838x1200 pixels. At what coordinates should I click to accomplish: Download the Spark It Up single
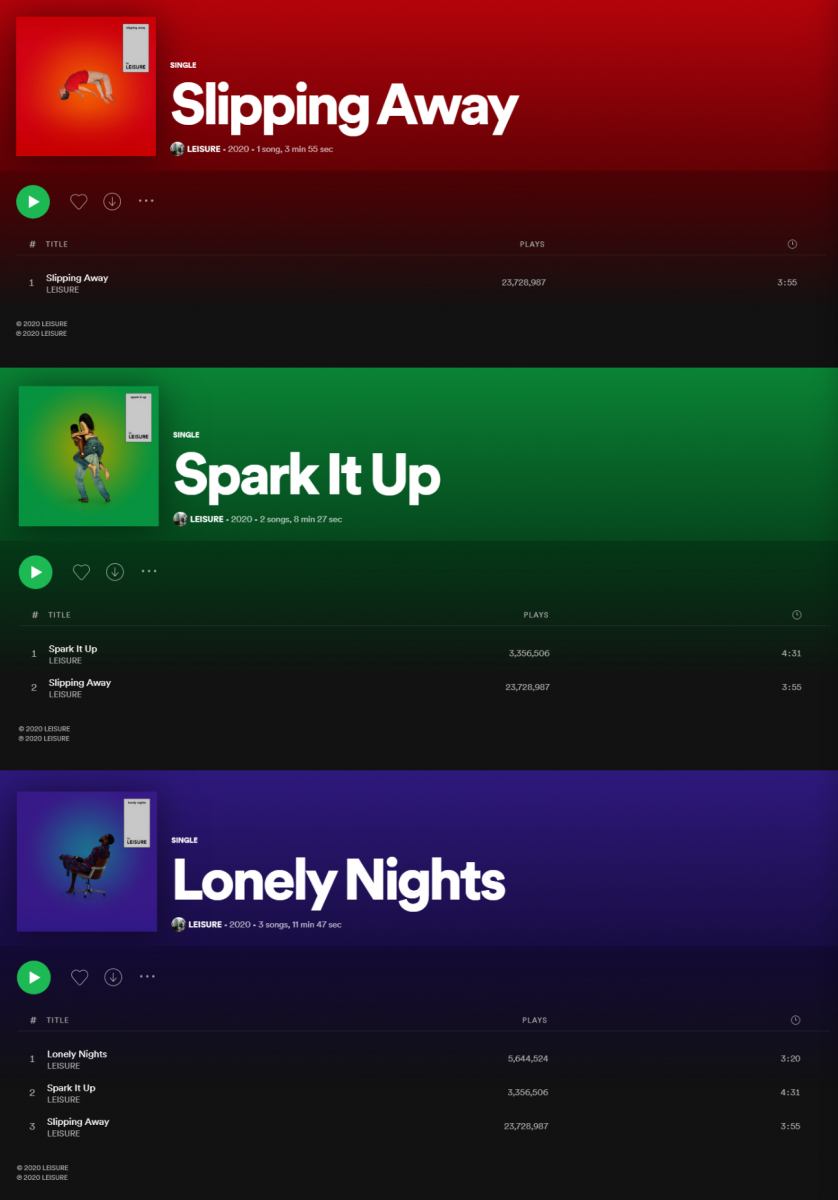115,572
